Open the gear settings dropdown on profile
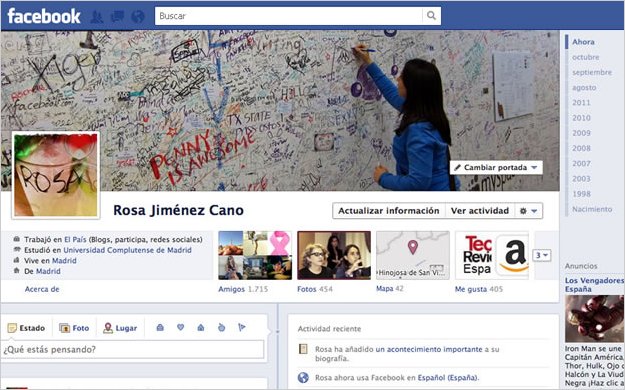 click(x=529, y=211)
